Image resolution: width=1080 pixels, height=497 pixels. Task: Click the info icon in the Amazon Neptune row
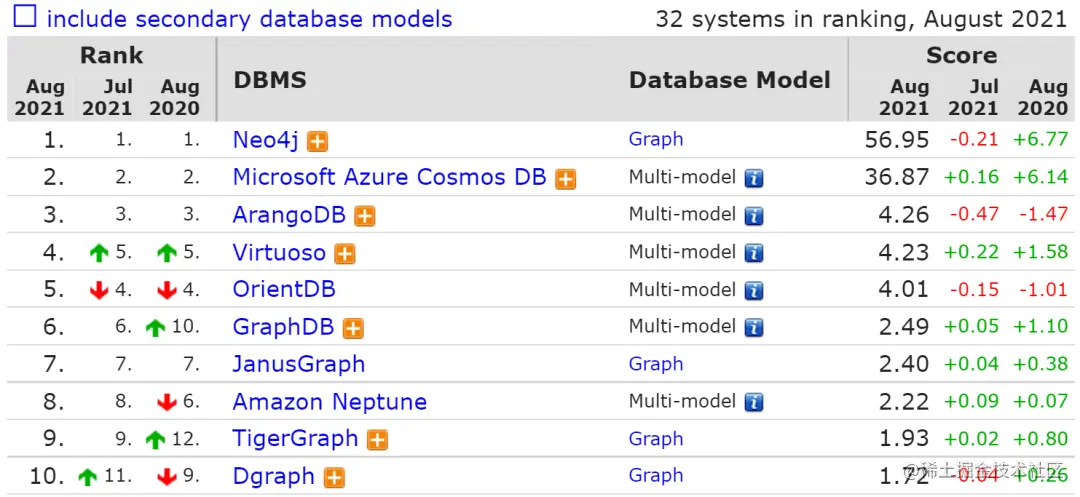tap(754, 403)
